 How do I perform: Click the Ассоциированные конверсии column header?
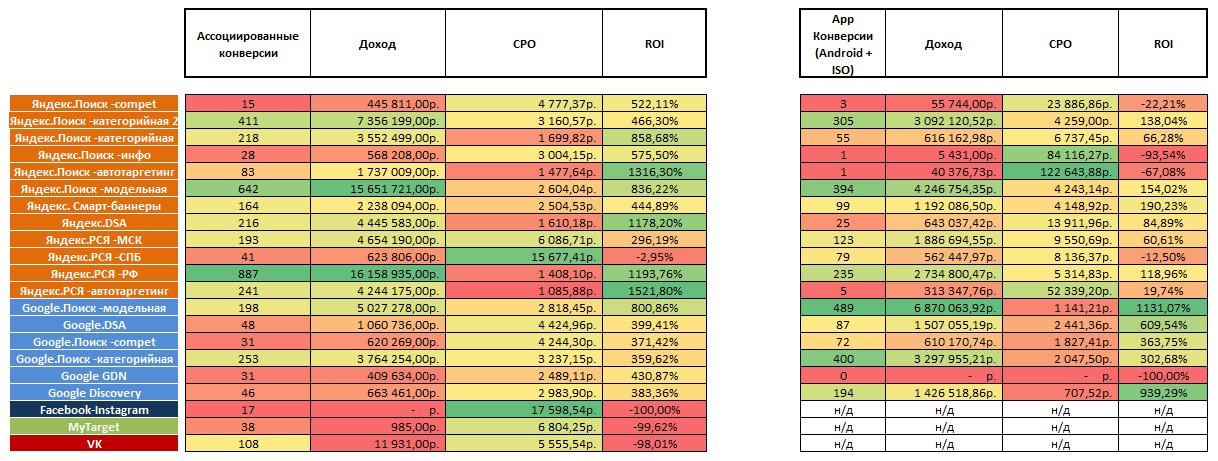247,44
